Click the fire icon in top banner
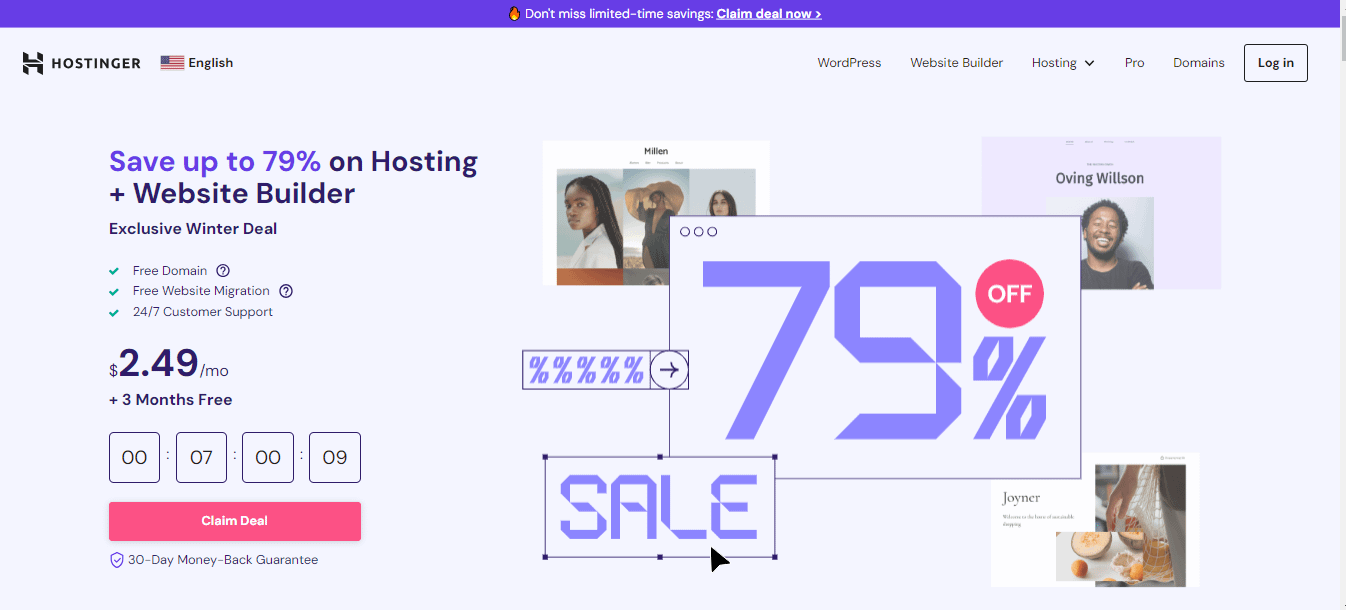 pos(514,14)
